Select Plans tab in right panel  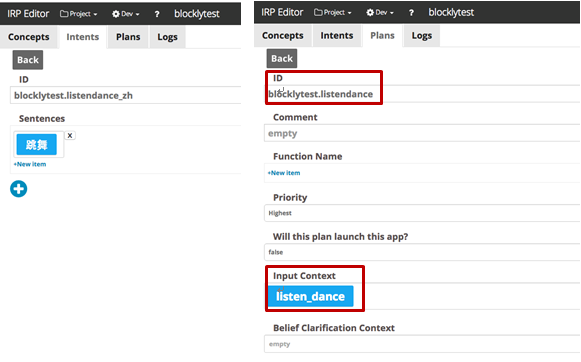click(382, 35)
